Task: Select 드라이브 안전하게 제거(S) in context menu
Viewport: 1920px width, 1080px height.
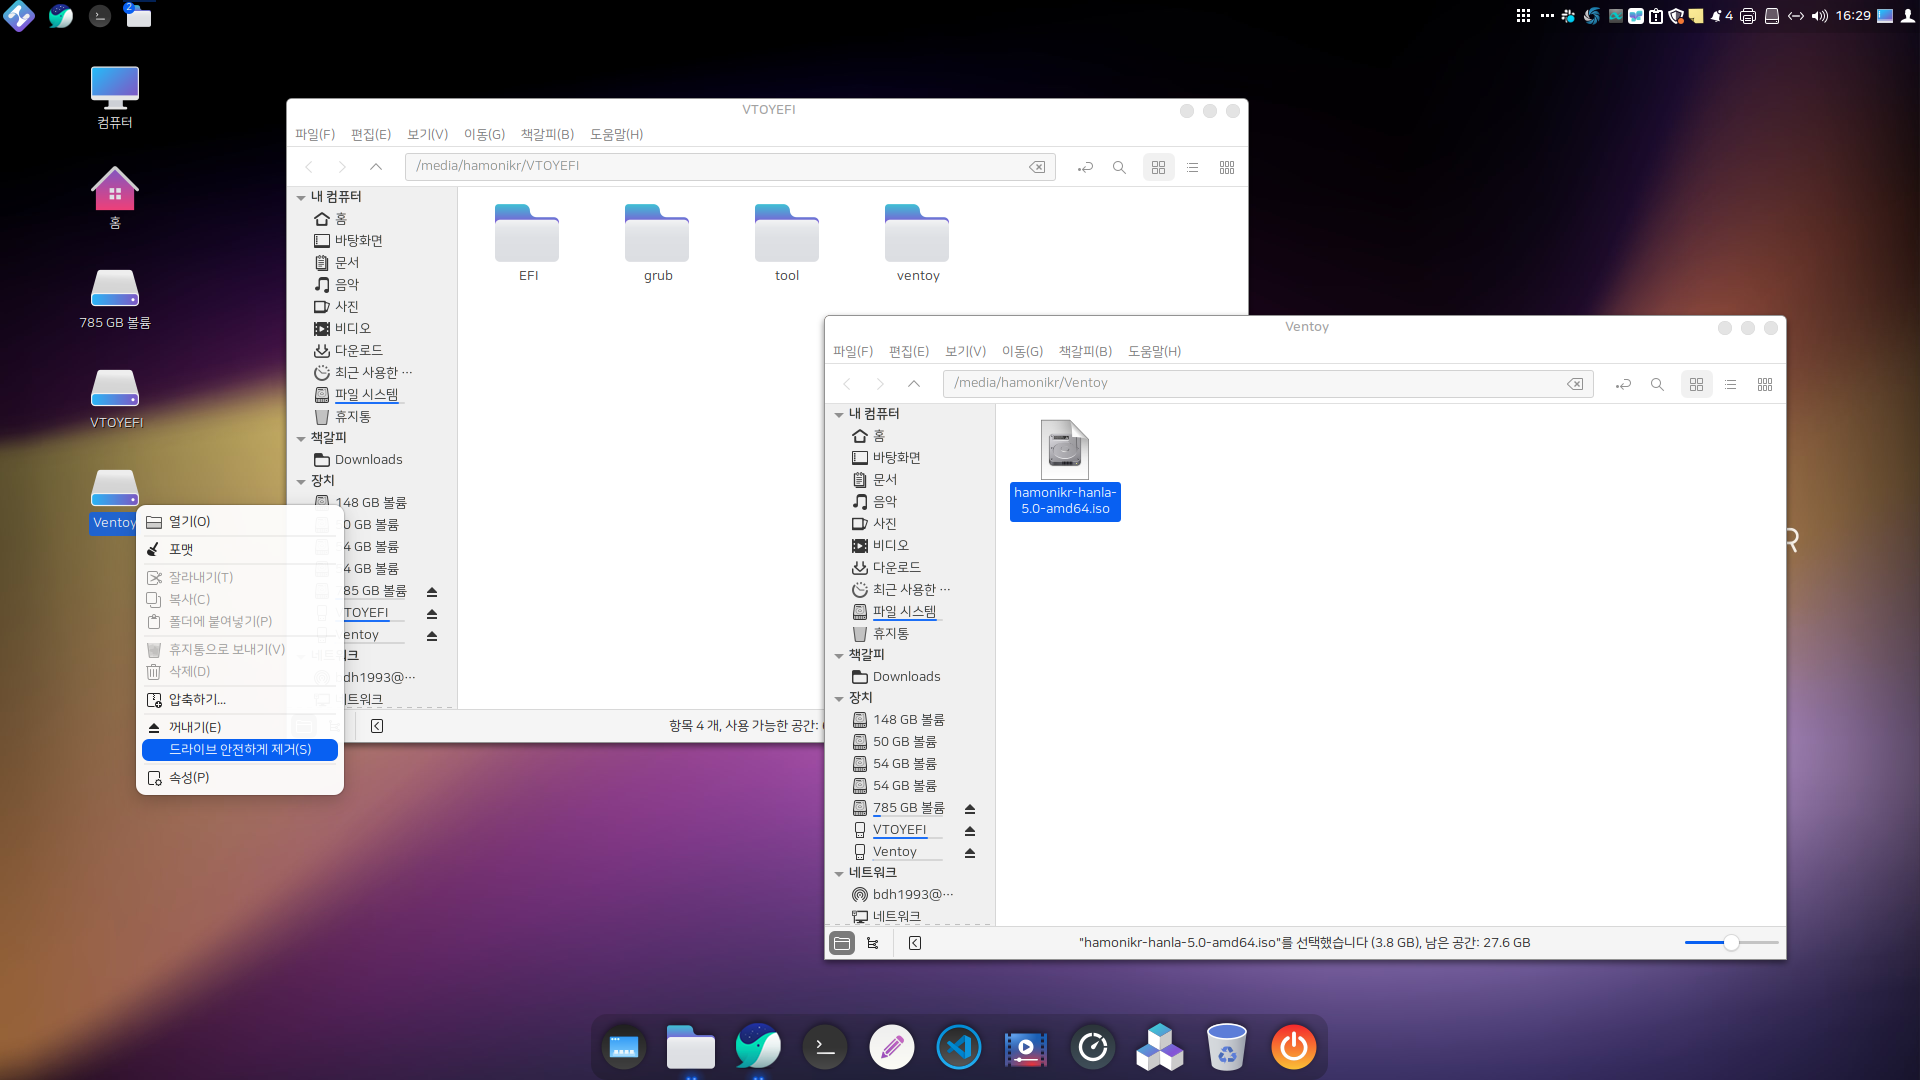Action: coord(240,749)
